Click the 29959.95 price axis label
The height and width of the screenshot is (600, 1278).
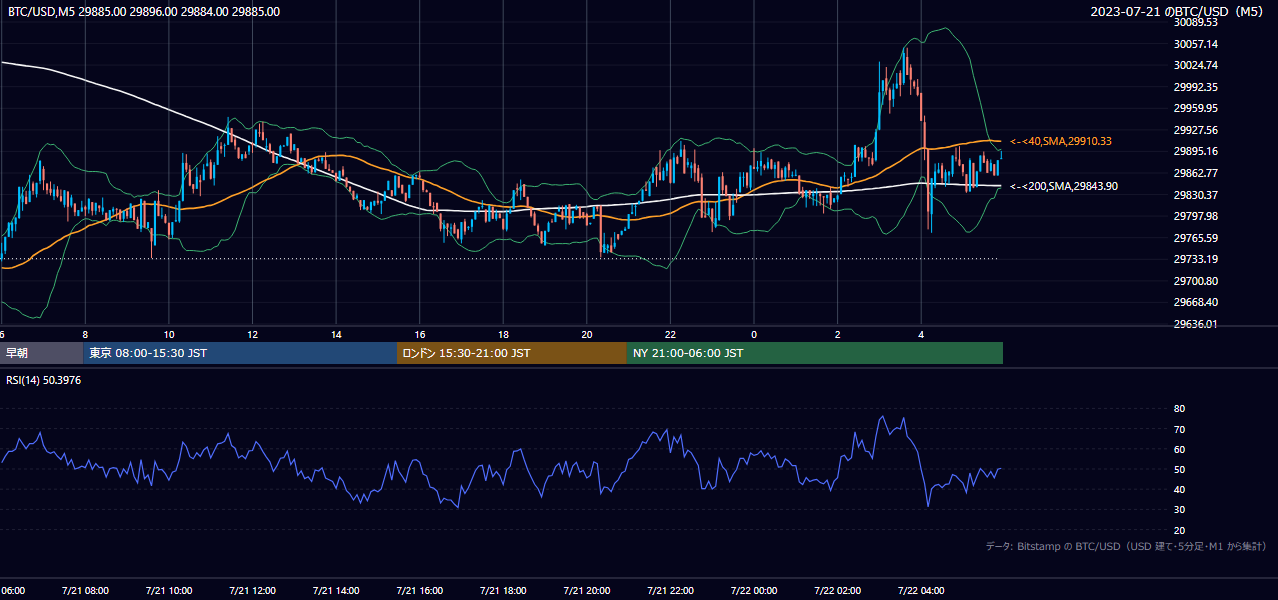click(x=1196, y=108)
